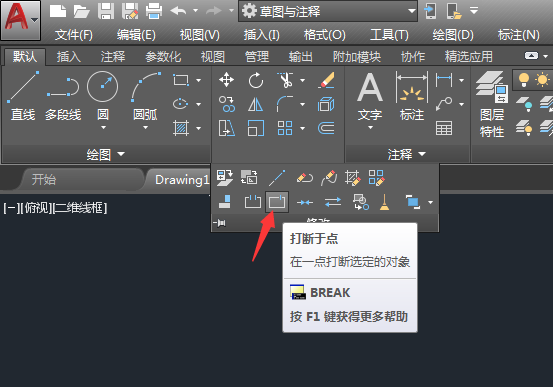Open the 绘图(D) menu
Screen dimensions: 553x387
tap(453, 35)
